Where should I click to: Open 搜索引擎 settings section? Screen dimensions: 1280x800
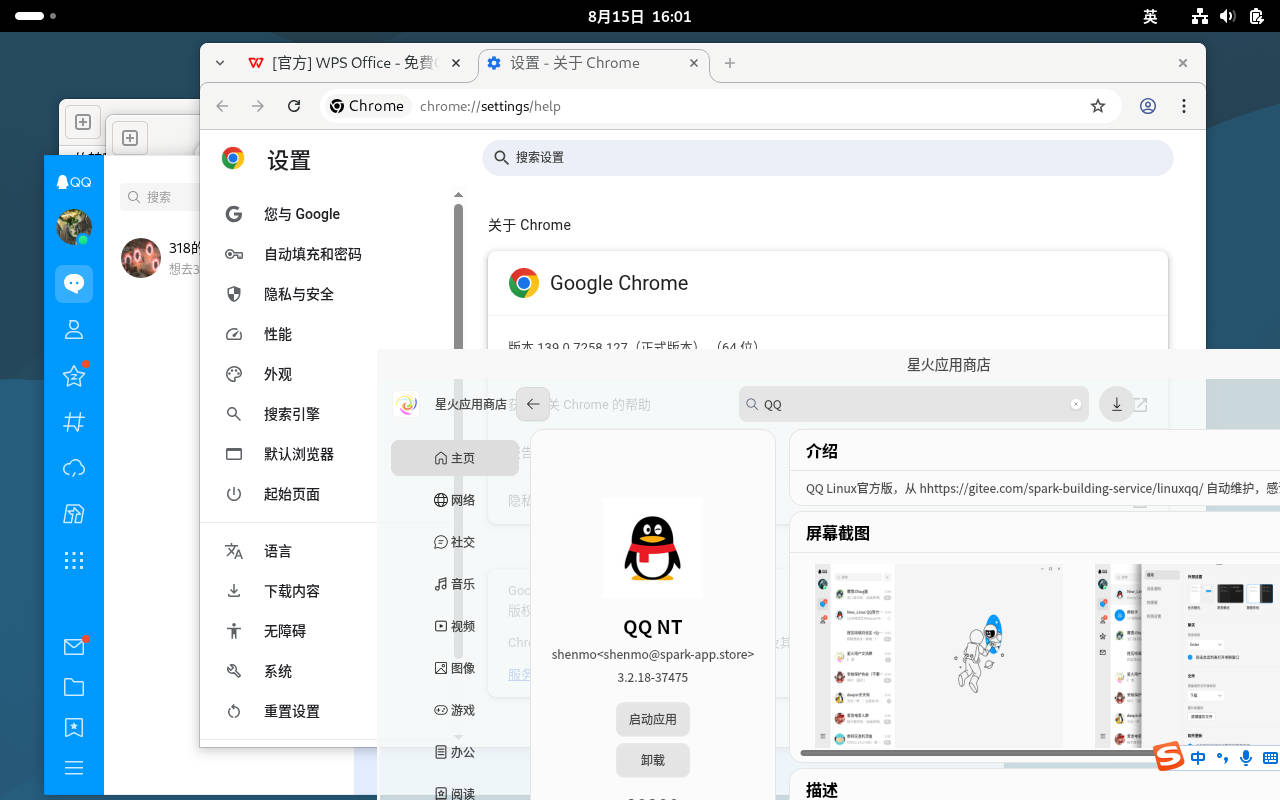click(293, 414)
